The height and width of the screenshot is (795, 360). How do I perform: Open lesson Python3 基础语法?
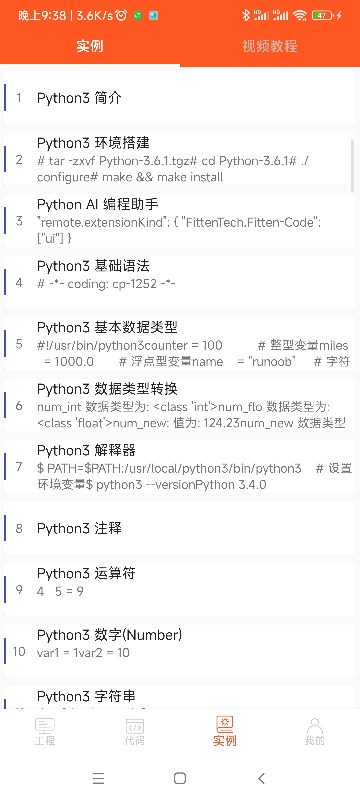pos(179,282)
